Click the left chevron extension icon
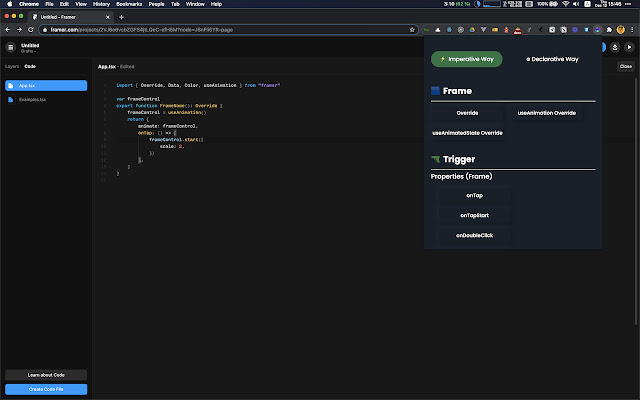640x400 pixels. click(x=540, y=29)
